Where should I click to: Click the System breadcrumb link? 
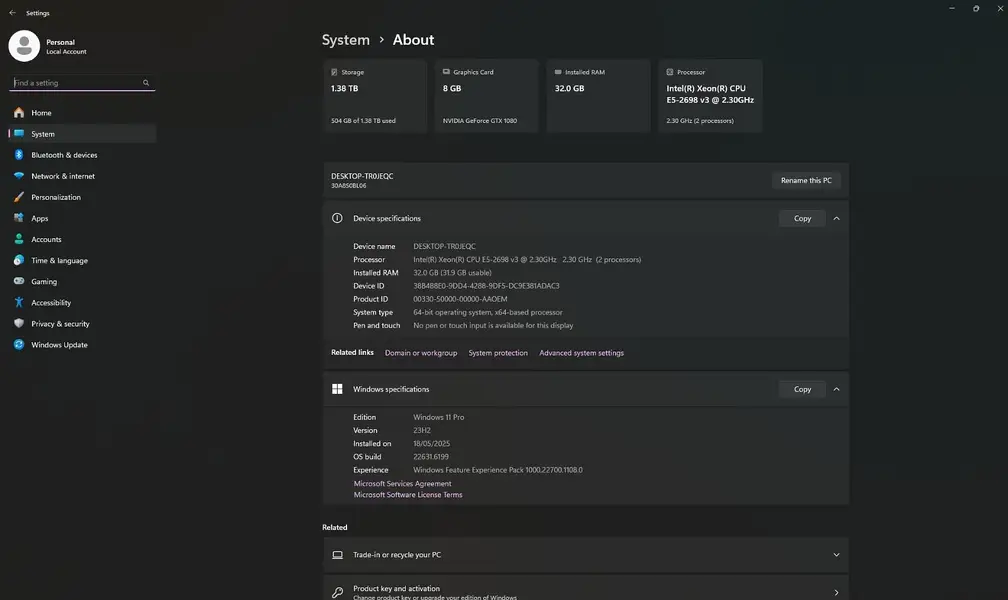(346, 40)
